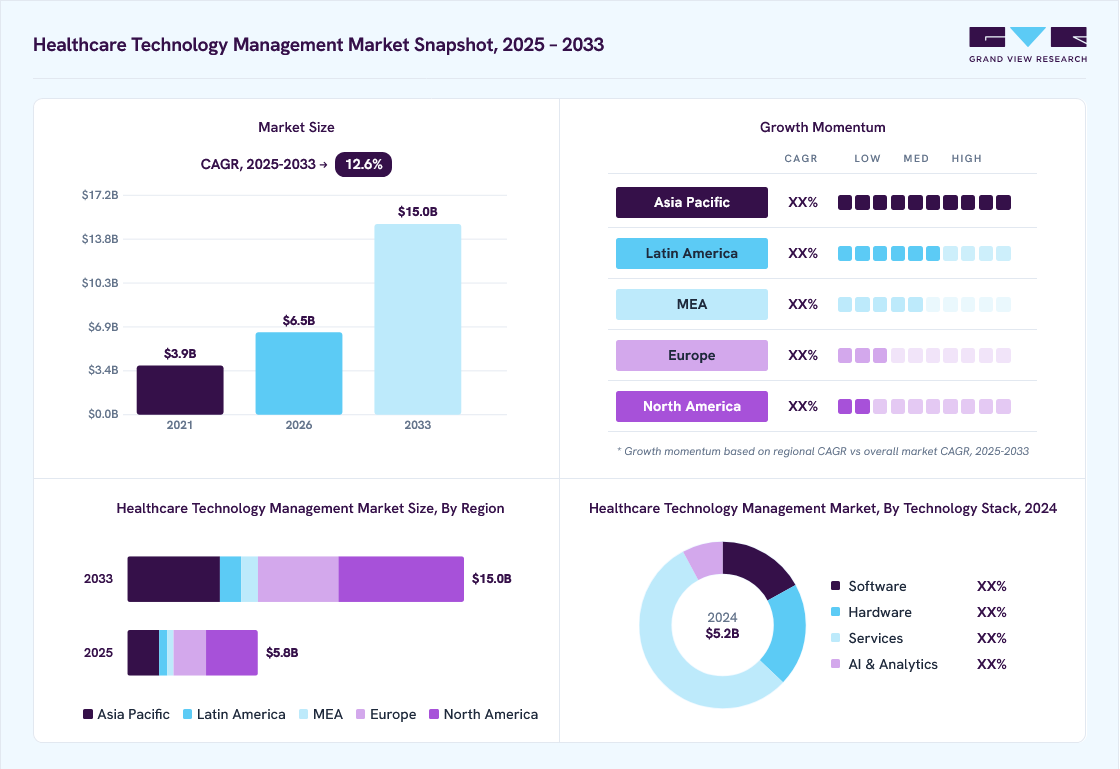The width and height of the screenshot is (1120, 769).
Task: Click the $6.5B bar value label
Action: click(299, 321)
